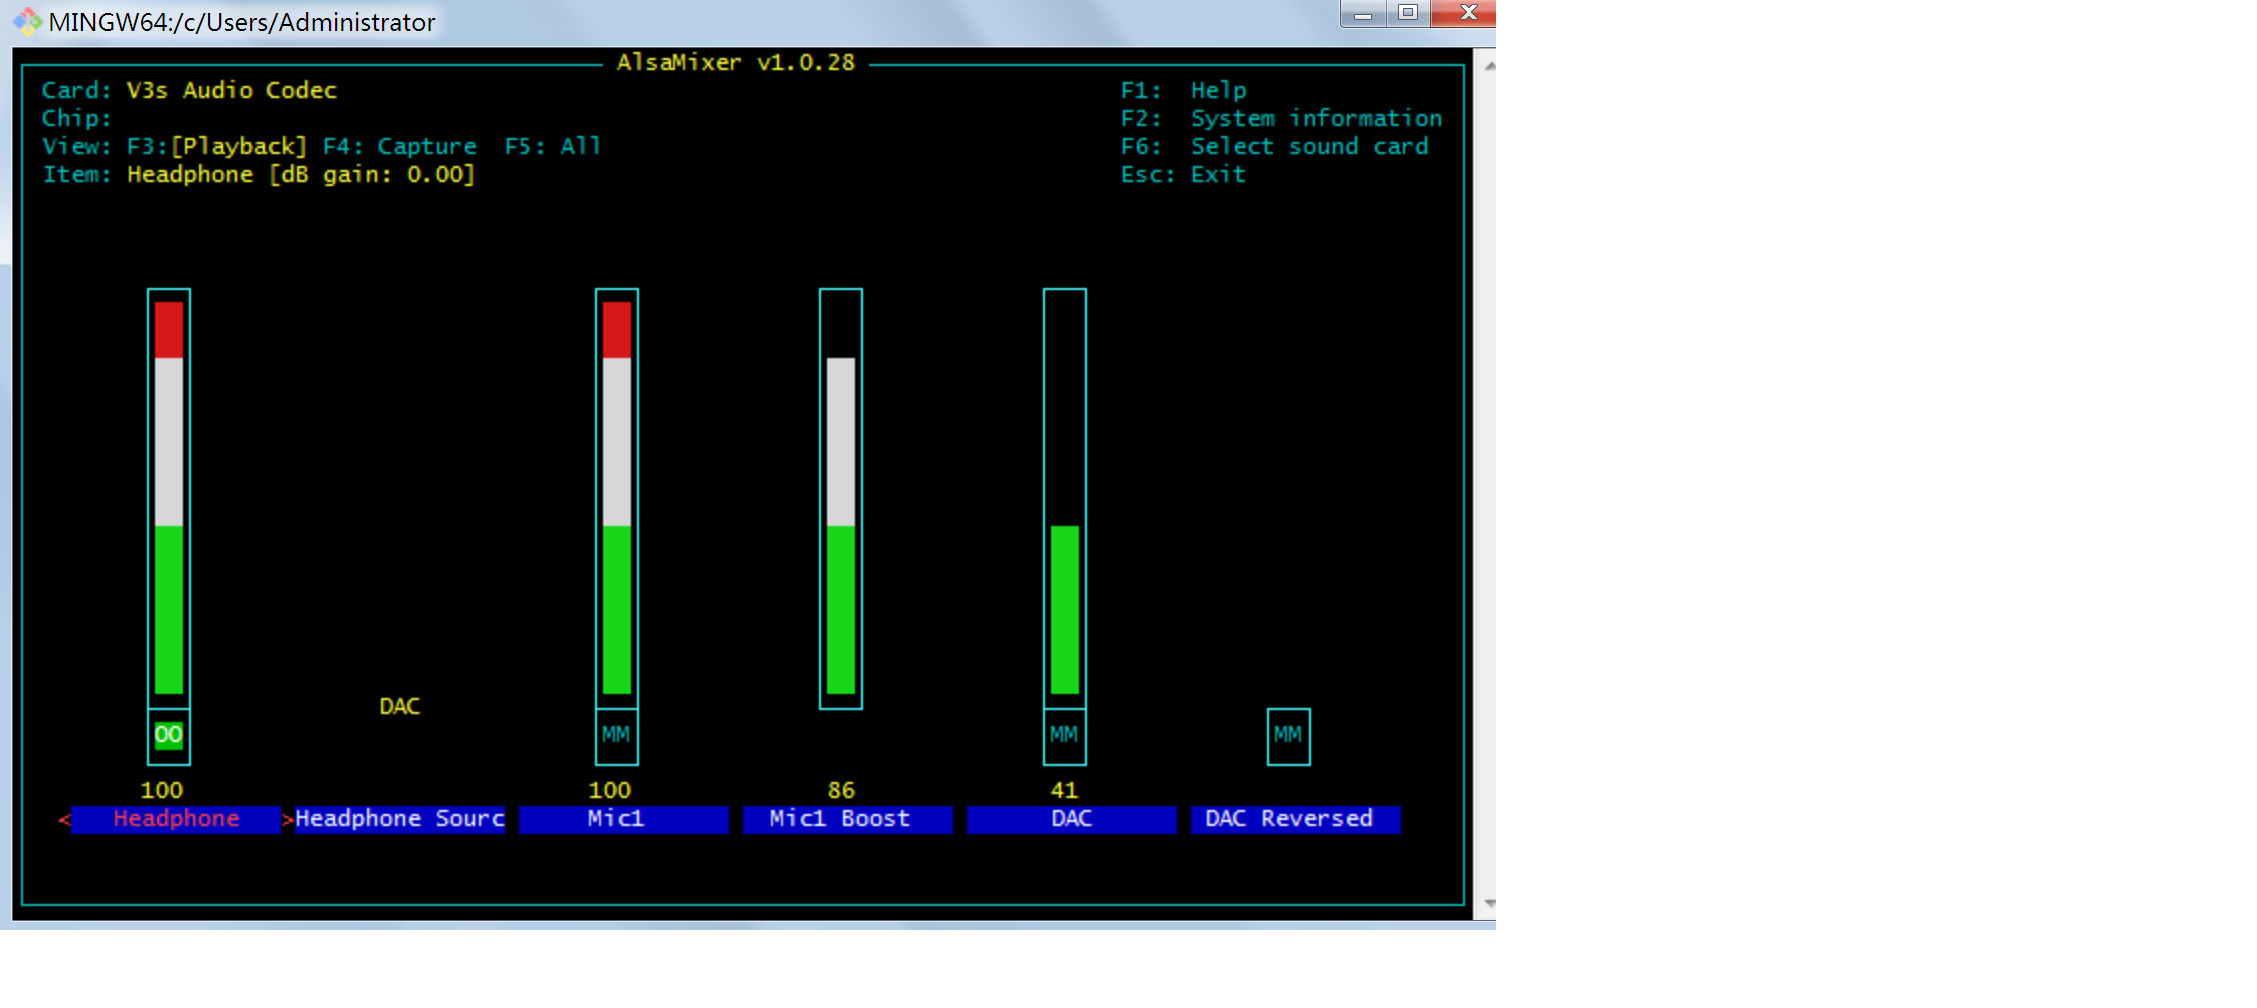This screenshot has width=2257, height=1008.
Task: Click the scrollbar up arrow
Action: (x=1489, y=66)
